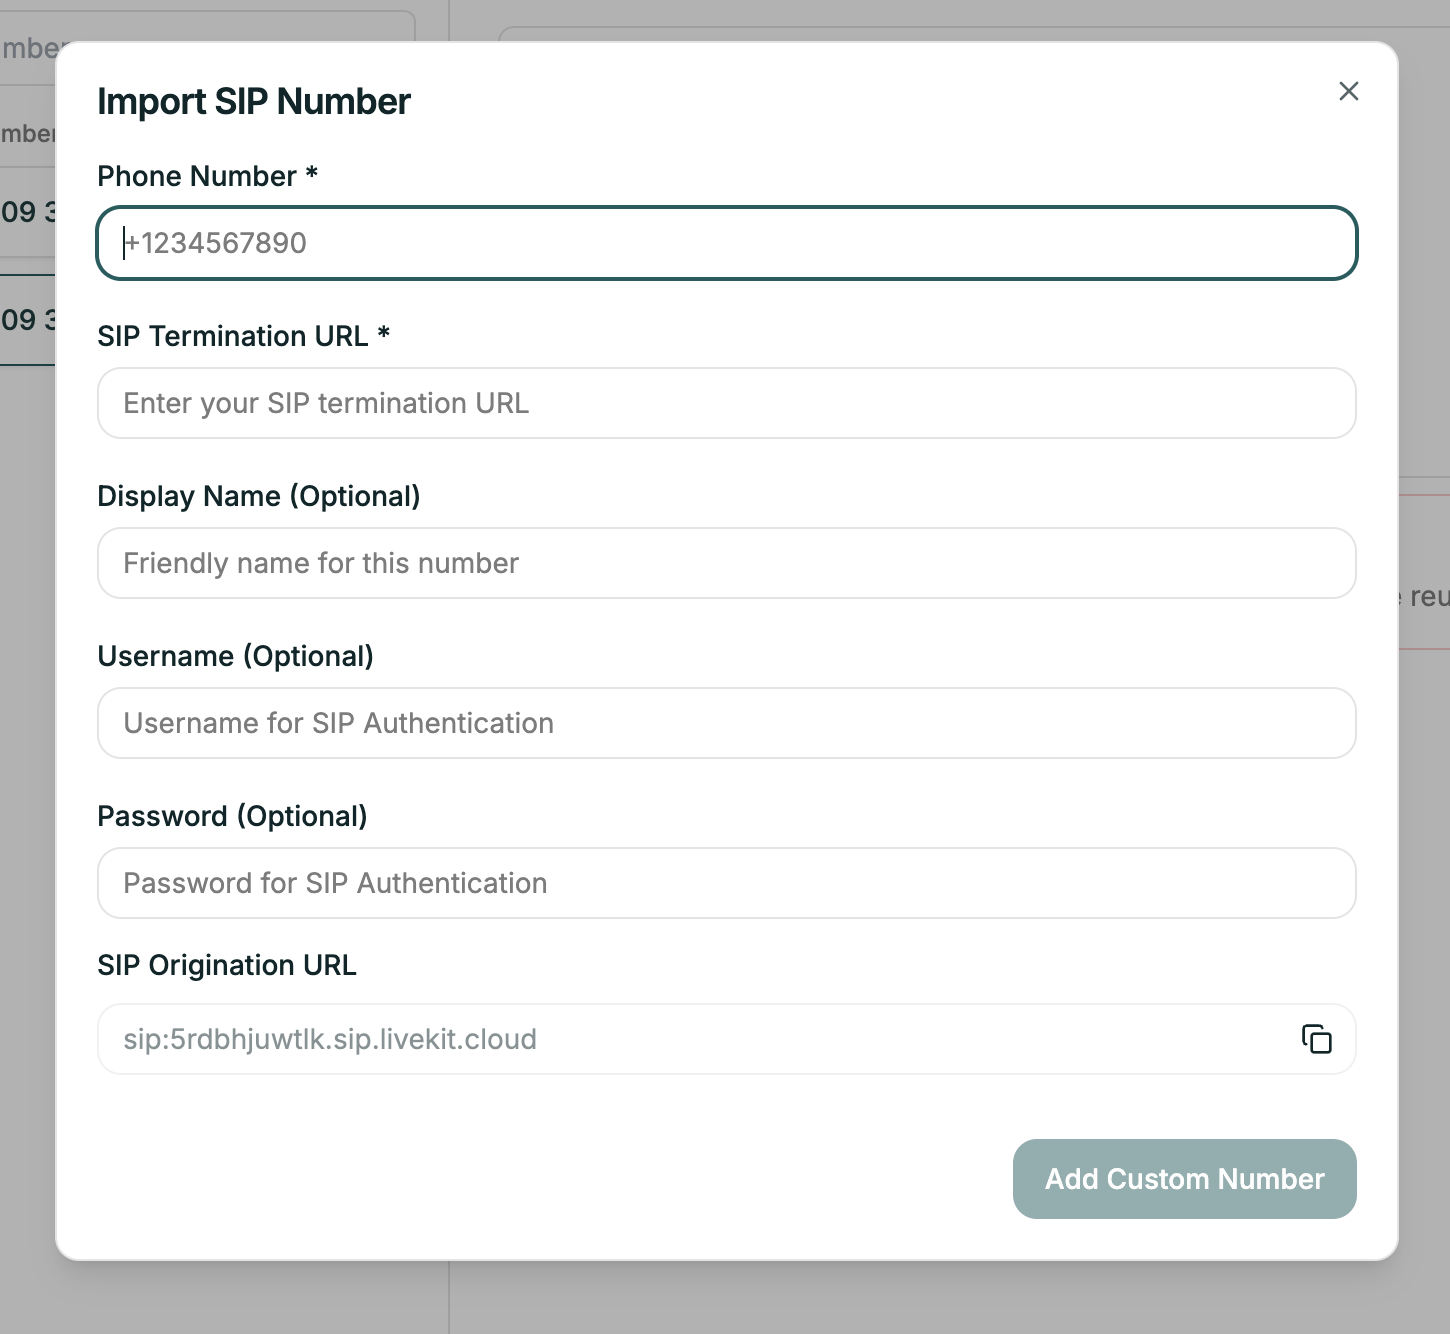Click the Phone Number required label
This screenshot has height=1334, width=1450.
(x=206, y=176)
